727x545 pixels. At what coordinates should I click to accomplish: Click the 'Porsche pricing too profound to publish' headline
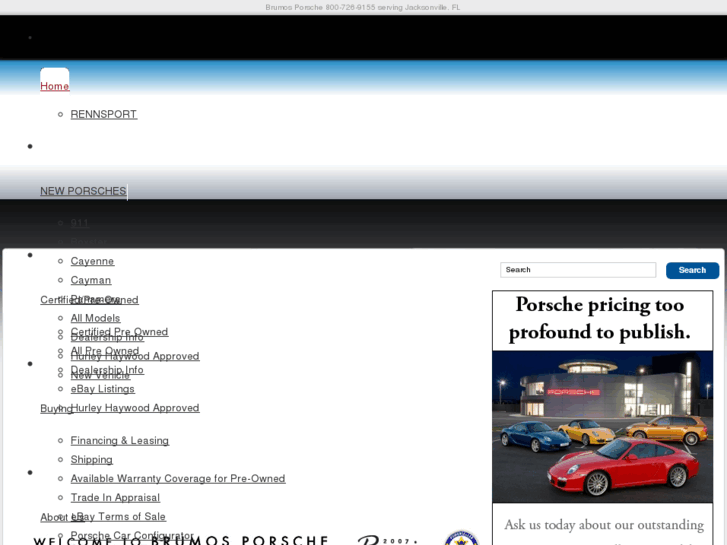[x=600, y=319]
